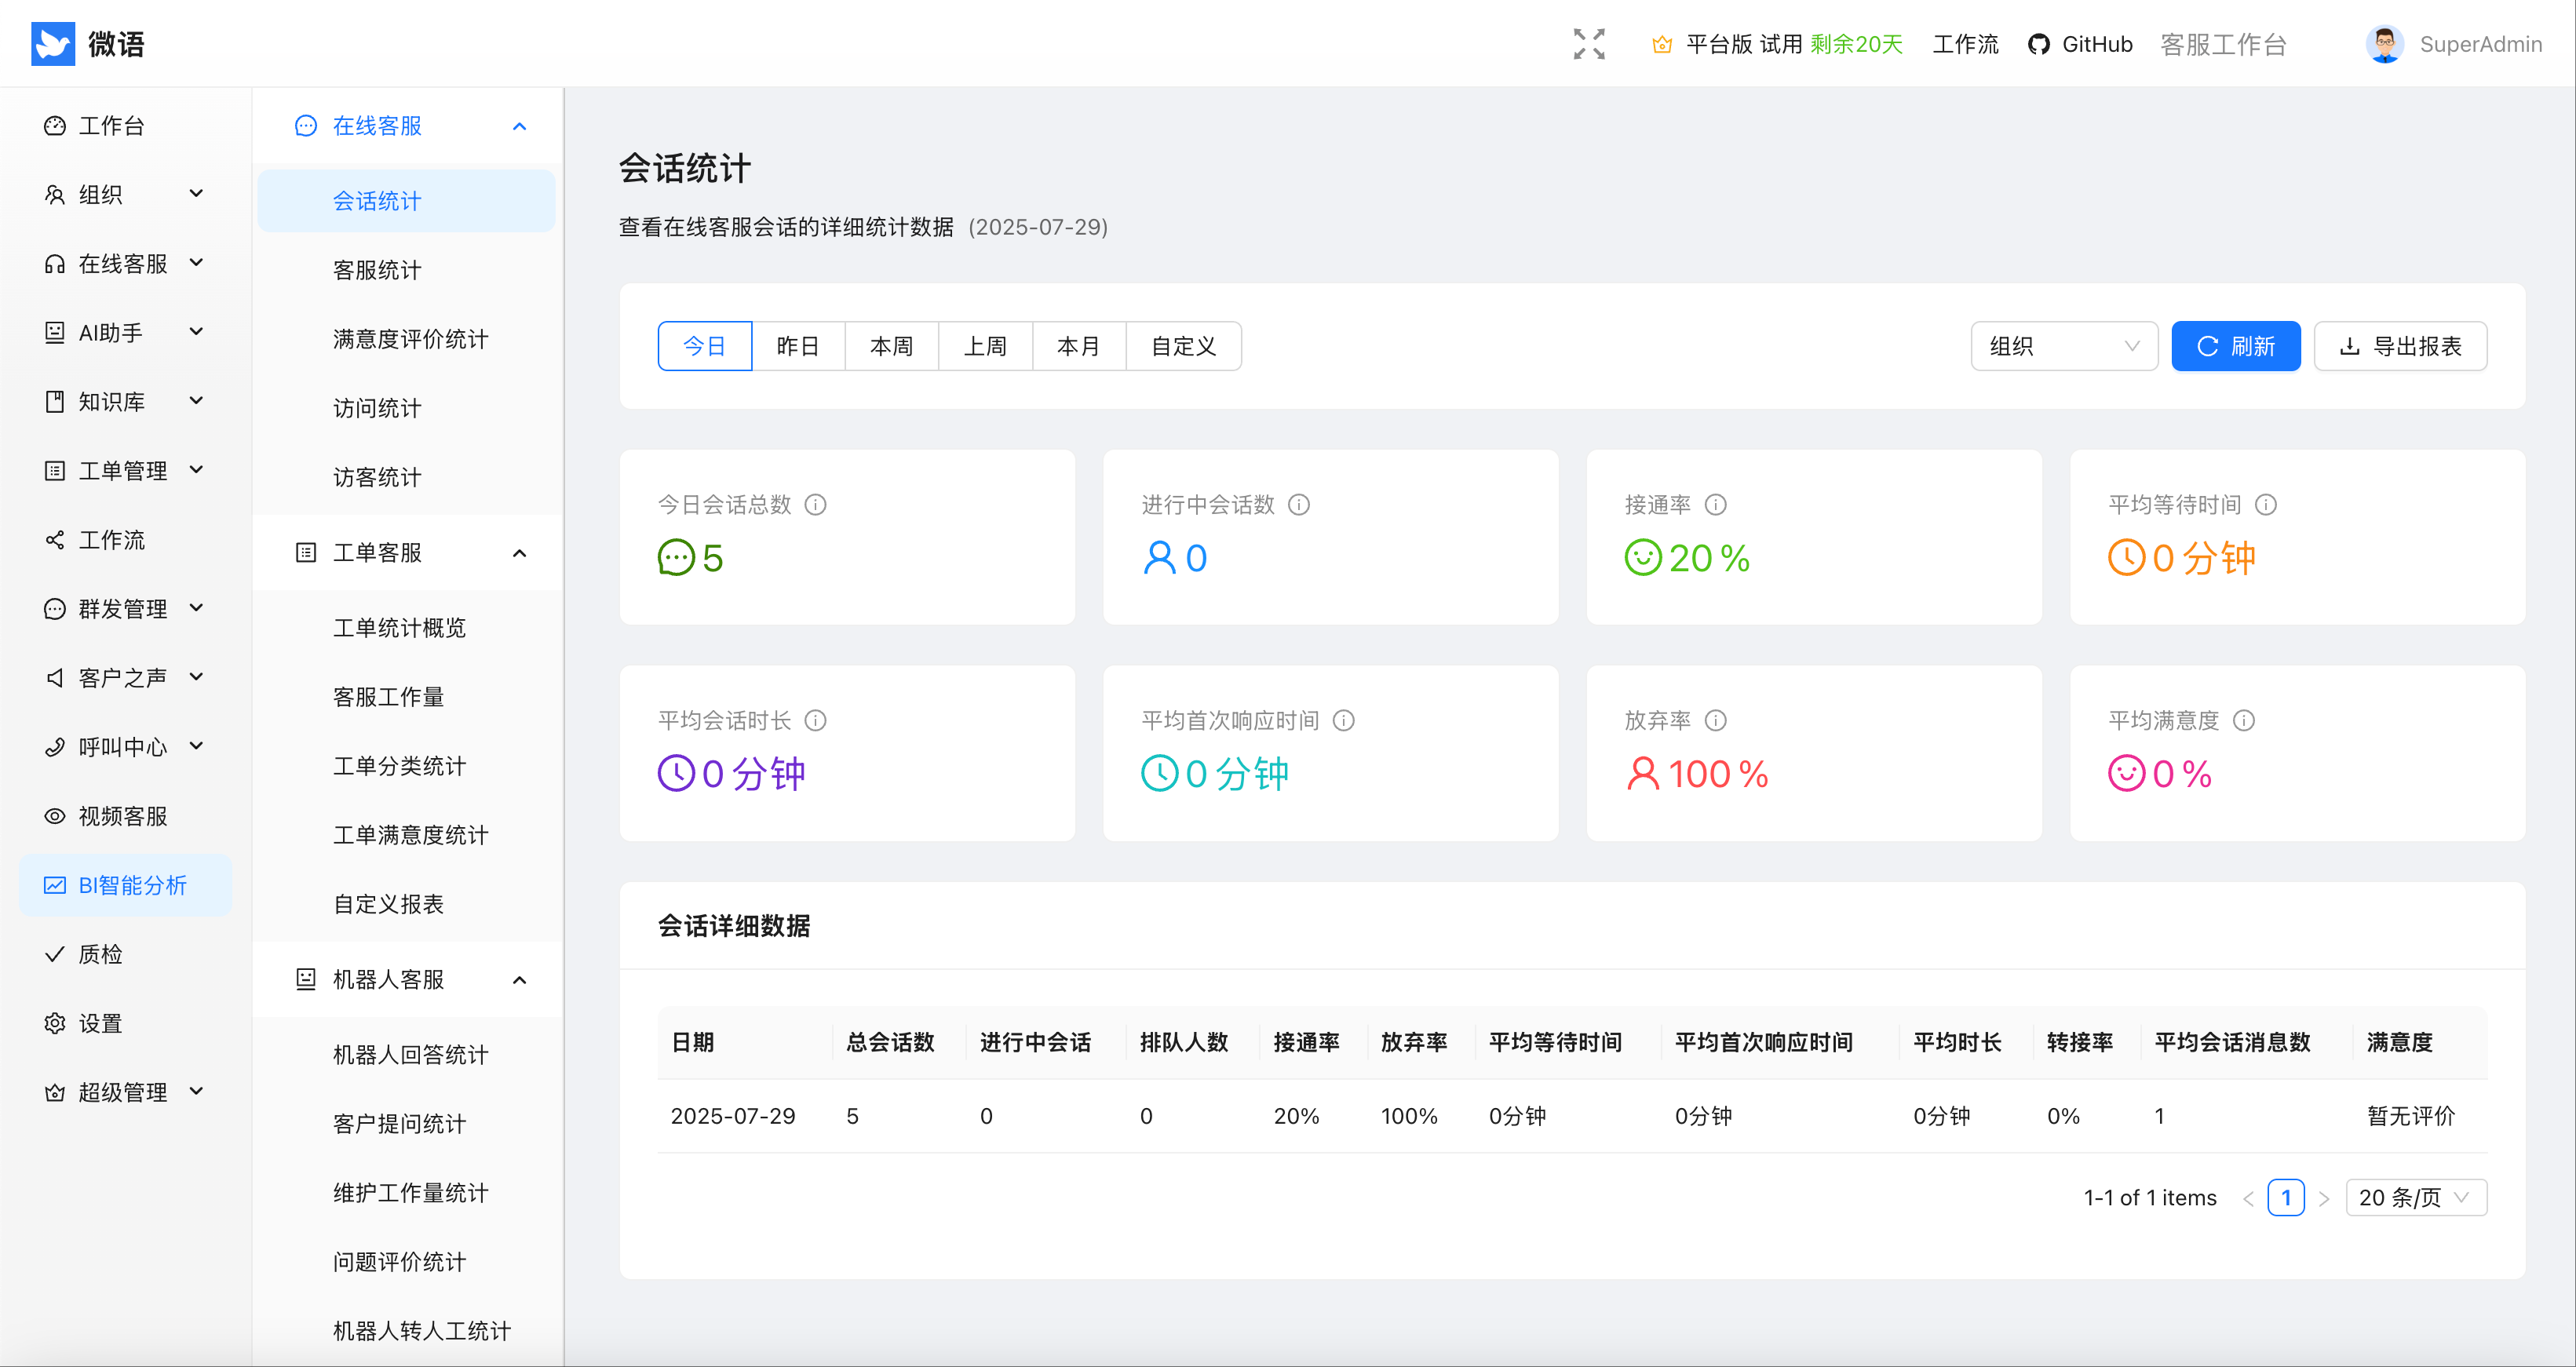The image size is (2576, 1367).
Task: Click the SuperAdmin avatar image
Action: tap(2384, 44)
